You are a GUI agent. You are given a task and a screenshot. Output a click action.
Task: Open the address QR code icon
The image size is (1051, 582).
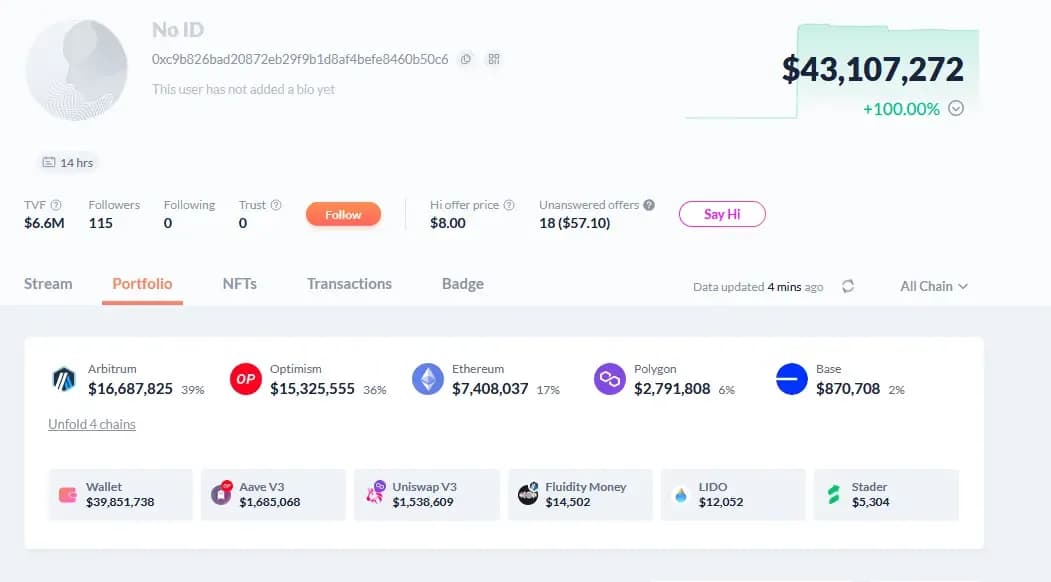coord(493,59)
